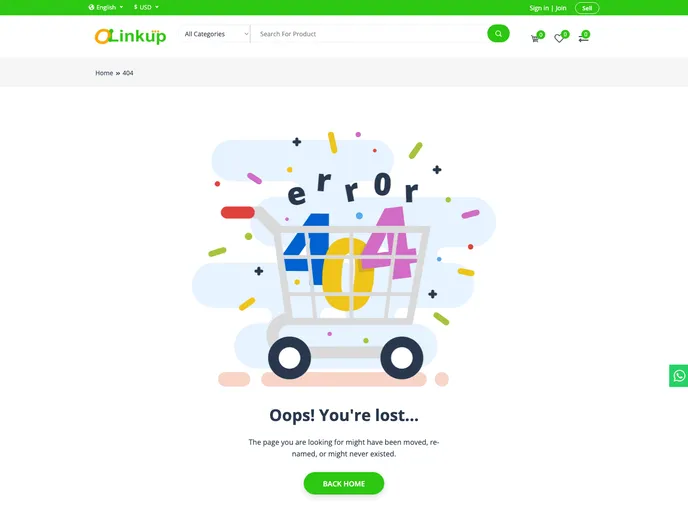688x512 pixels.
Task: Open WhatsApp chat floating icon
Action: tap(679, 376)
